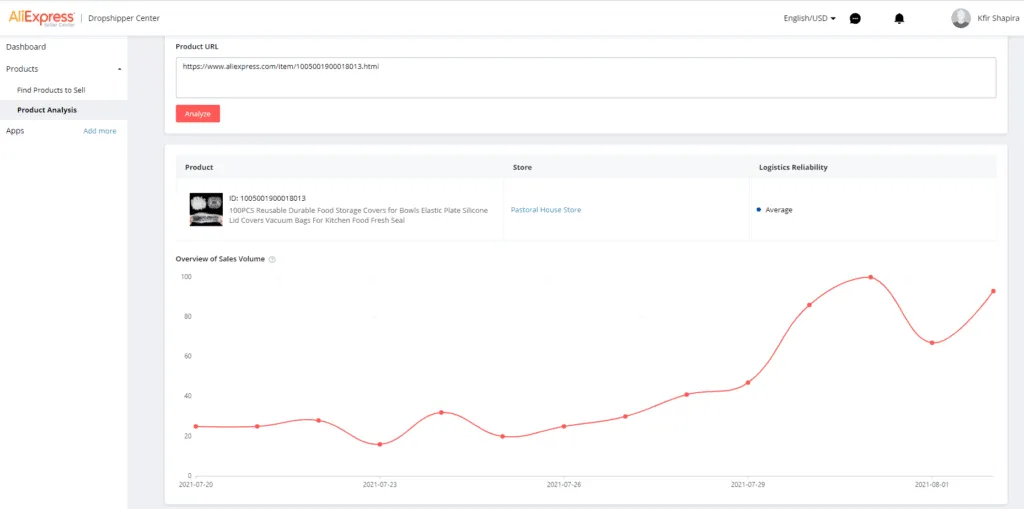Click the last data point on chart
1024x509 pixels.
coord(993,291)
